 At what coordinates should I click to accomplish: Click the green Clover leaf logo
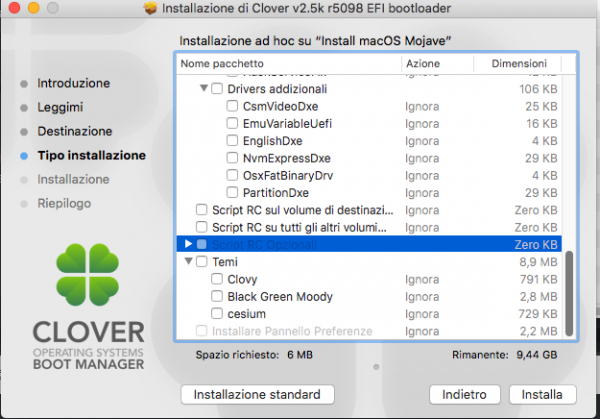[88, 274]
